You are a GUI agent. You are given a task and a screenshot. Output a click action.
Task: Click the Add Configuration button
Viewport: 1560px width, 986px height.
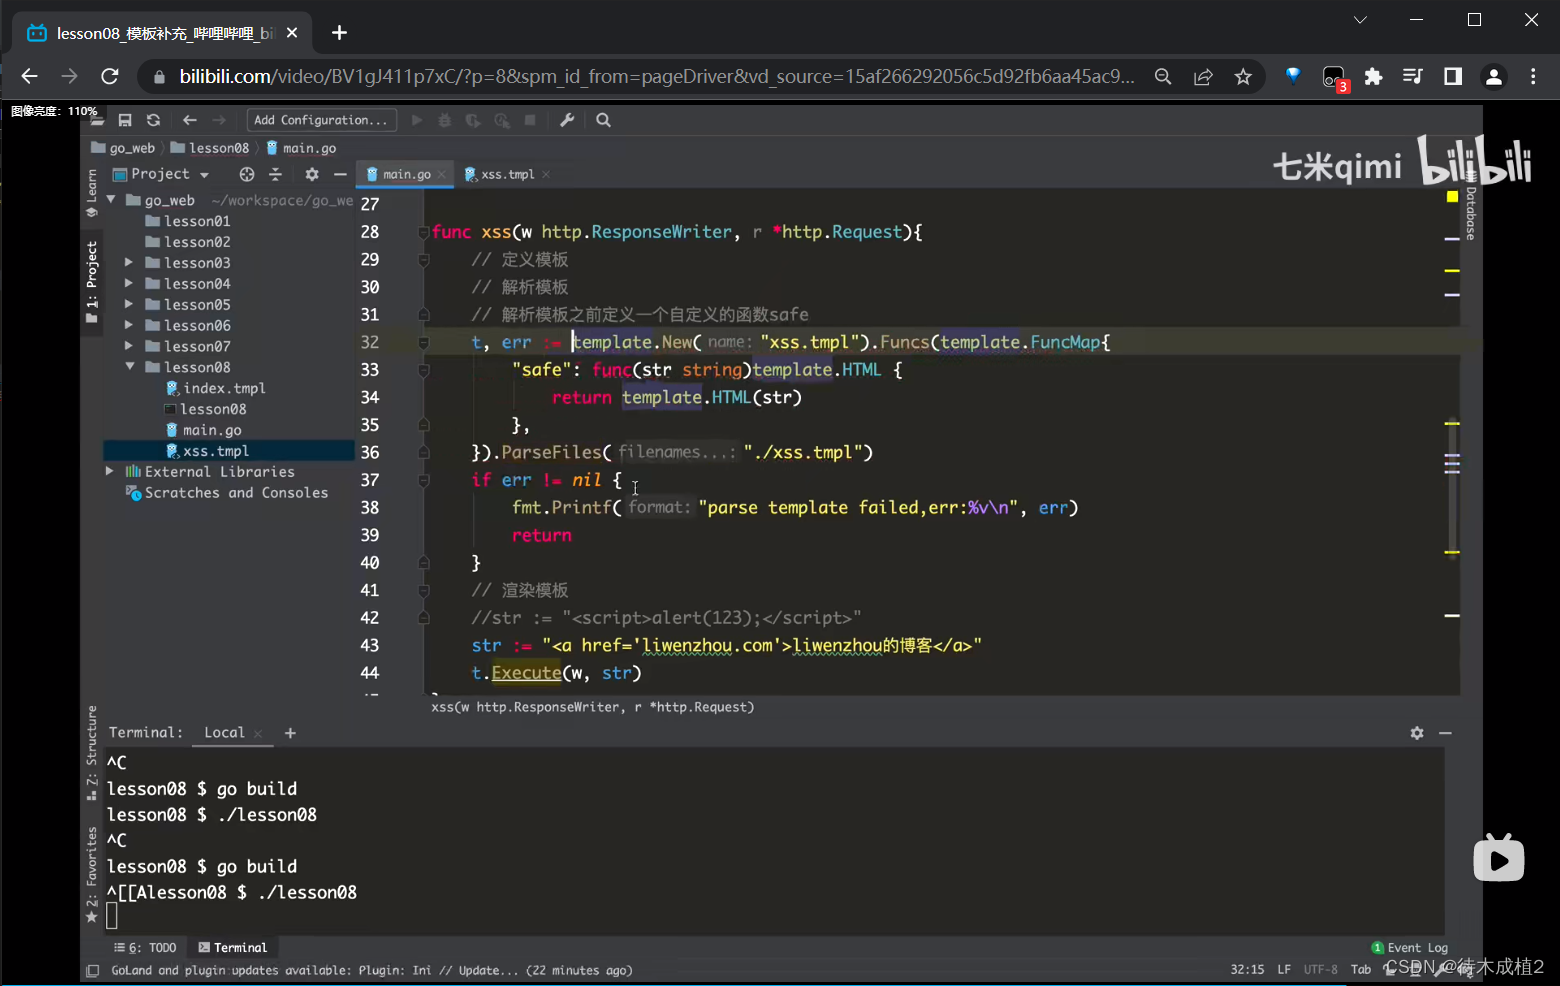pos(321,120)
